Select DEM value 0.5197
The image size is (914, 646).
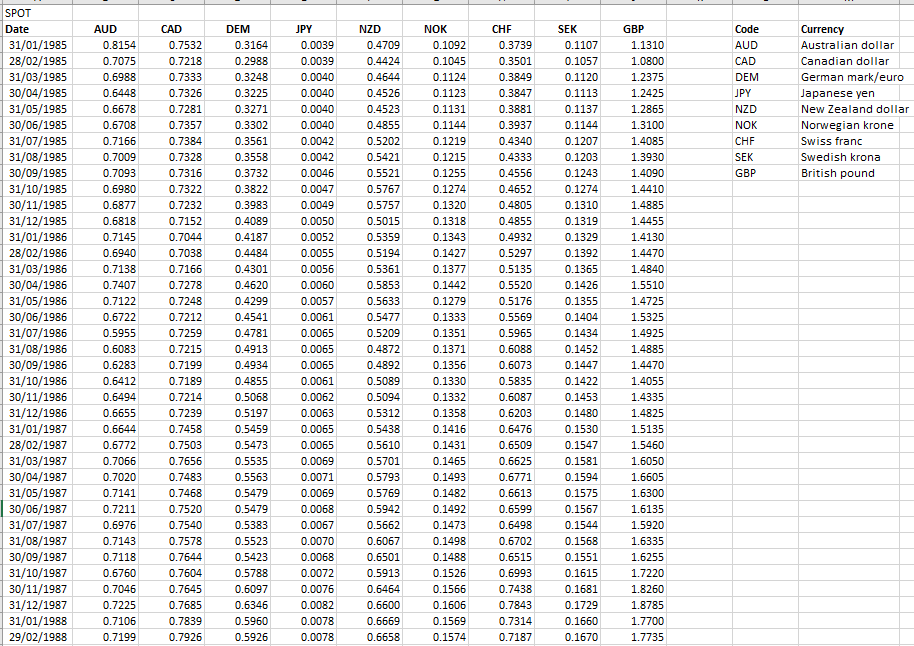tap(237, 413)
